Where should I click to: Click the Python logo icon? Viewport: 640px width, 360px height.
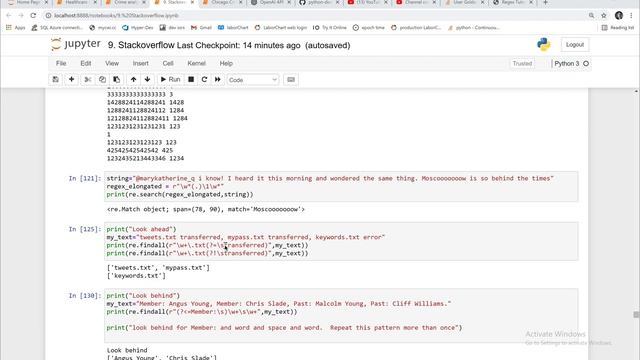pos(543,44)
